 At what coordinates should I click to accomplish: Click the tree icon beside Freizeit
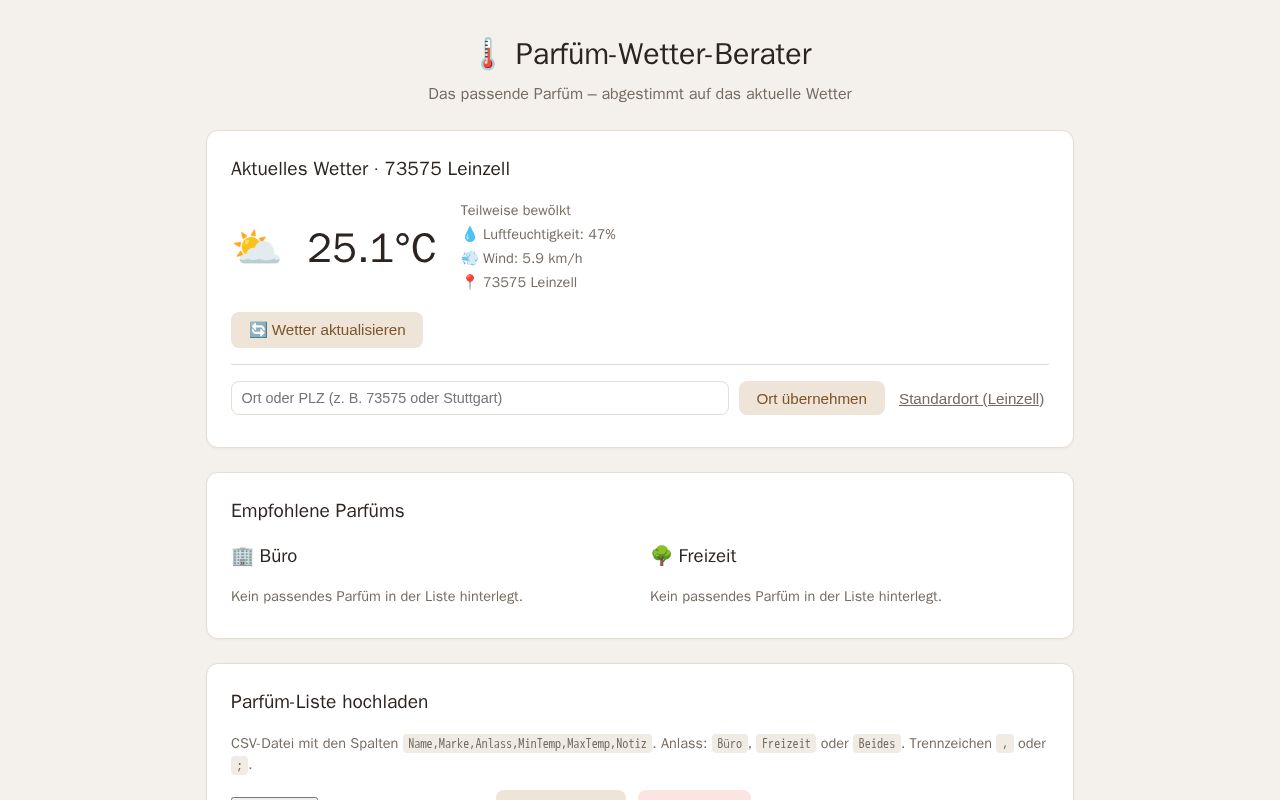click(x=661, y=556)
